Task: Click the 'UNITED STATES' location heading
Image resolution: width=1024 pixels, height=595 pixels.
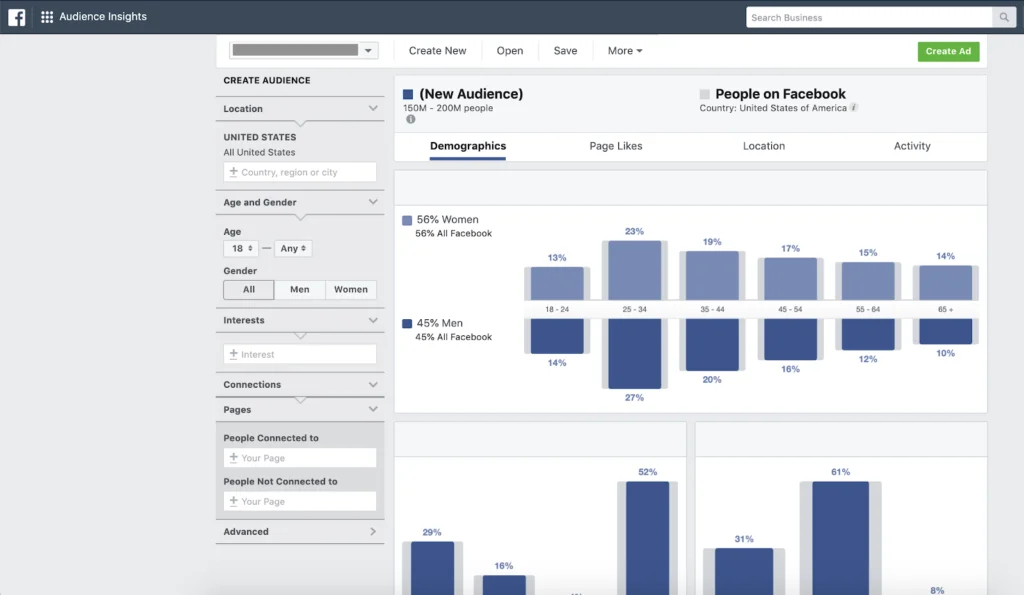Action: click(260, 137)
